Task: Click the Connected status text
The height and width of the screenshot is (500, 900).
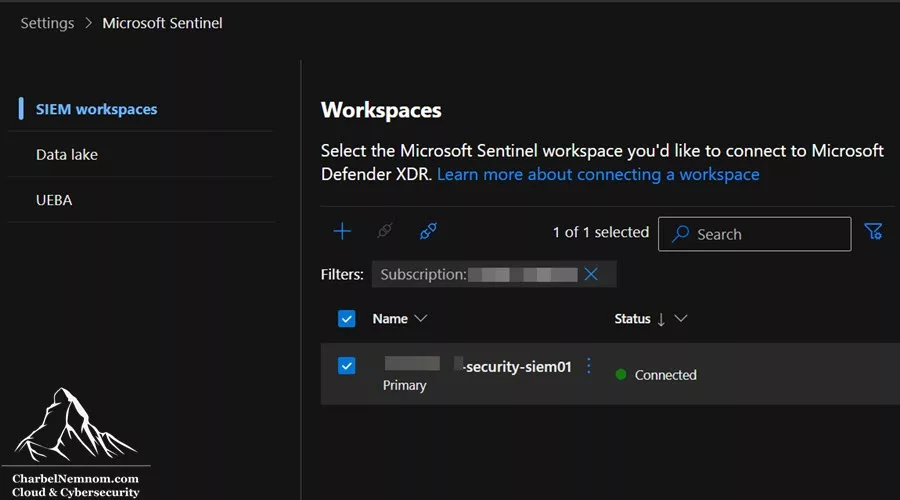Action: 665,375
